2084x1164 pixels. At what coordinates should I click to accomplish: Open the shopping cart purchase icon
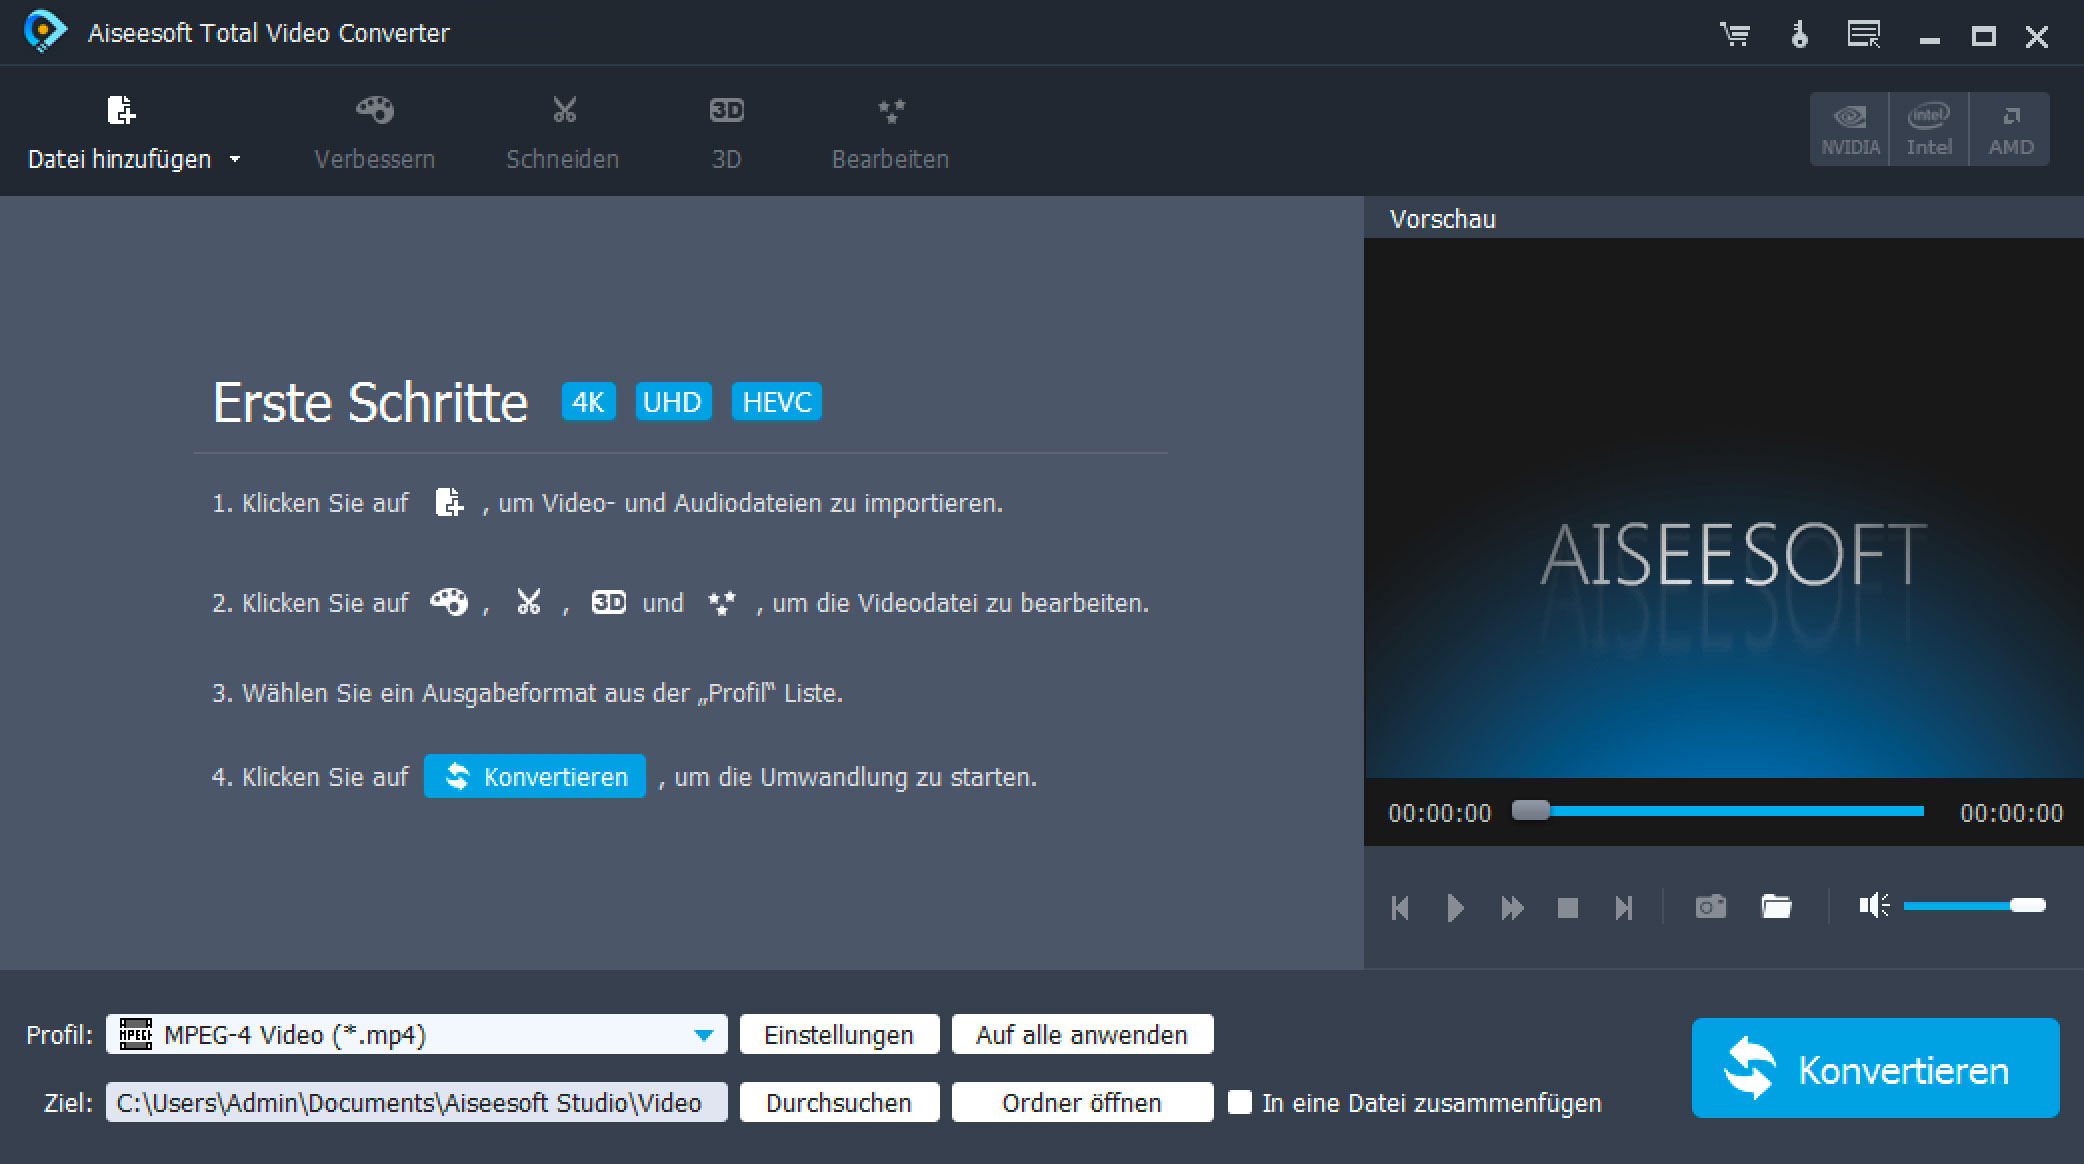1735,35
